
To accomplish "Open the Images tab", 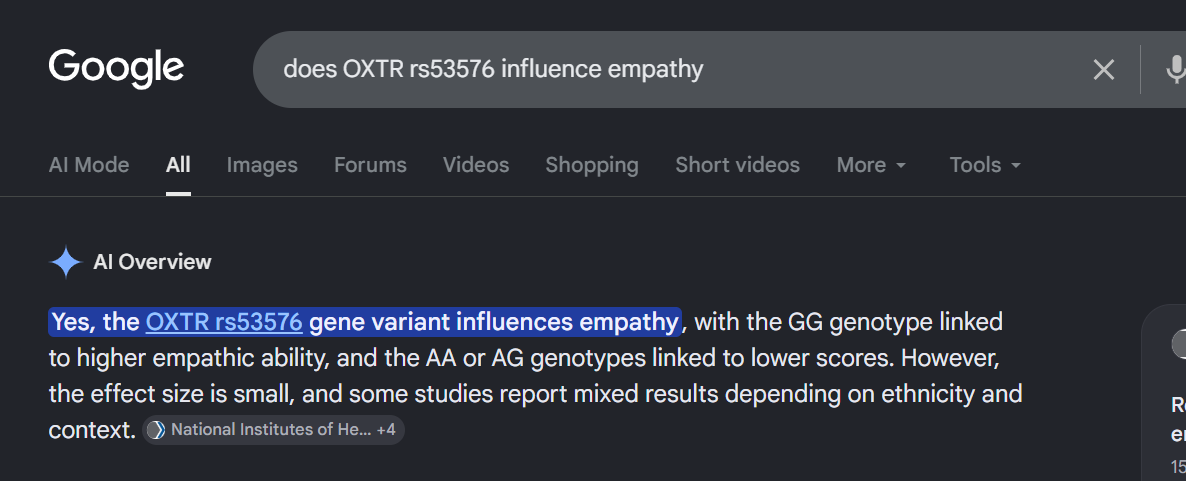I will 262,165.
